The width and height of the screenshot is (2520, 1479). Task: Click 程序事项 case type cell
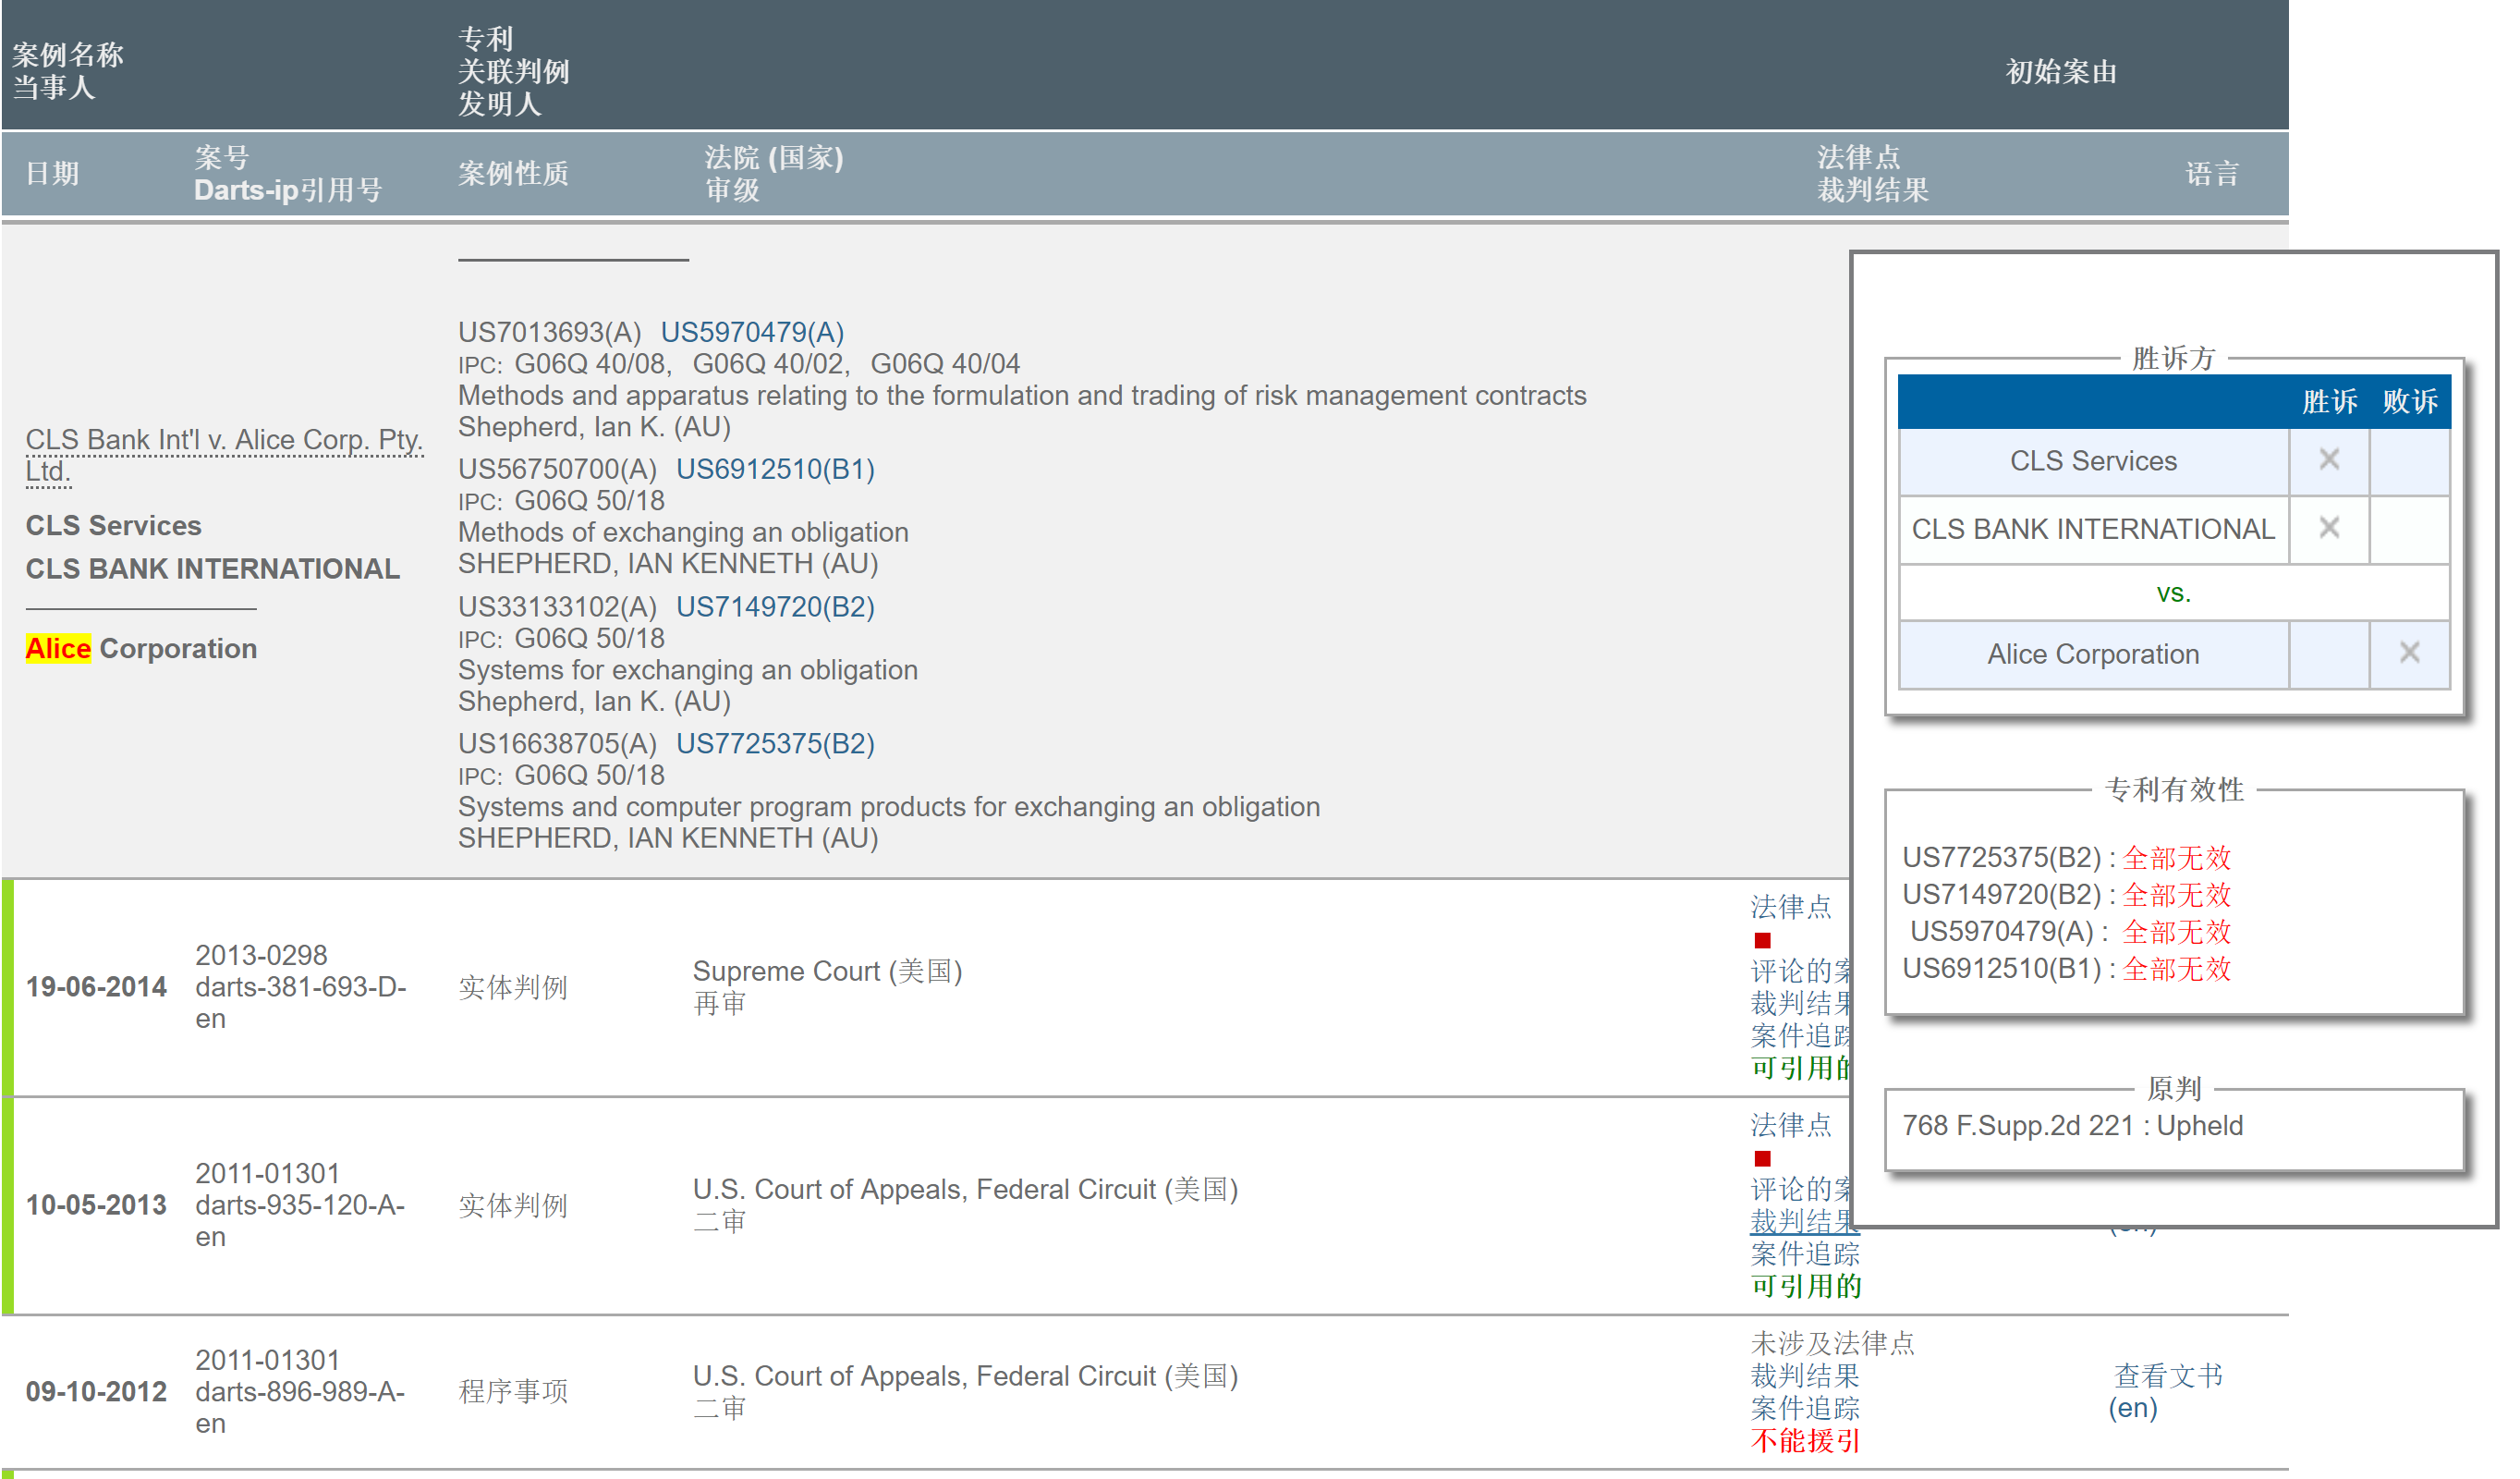(514, 1392)
